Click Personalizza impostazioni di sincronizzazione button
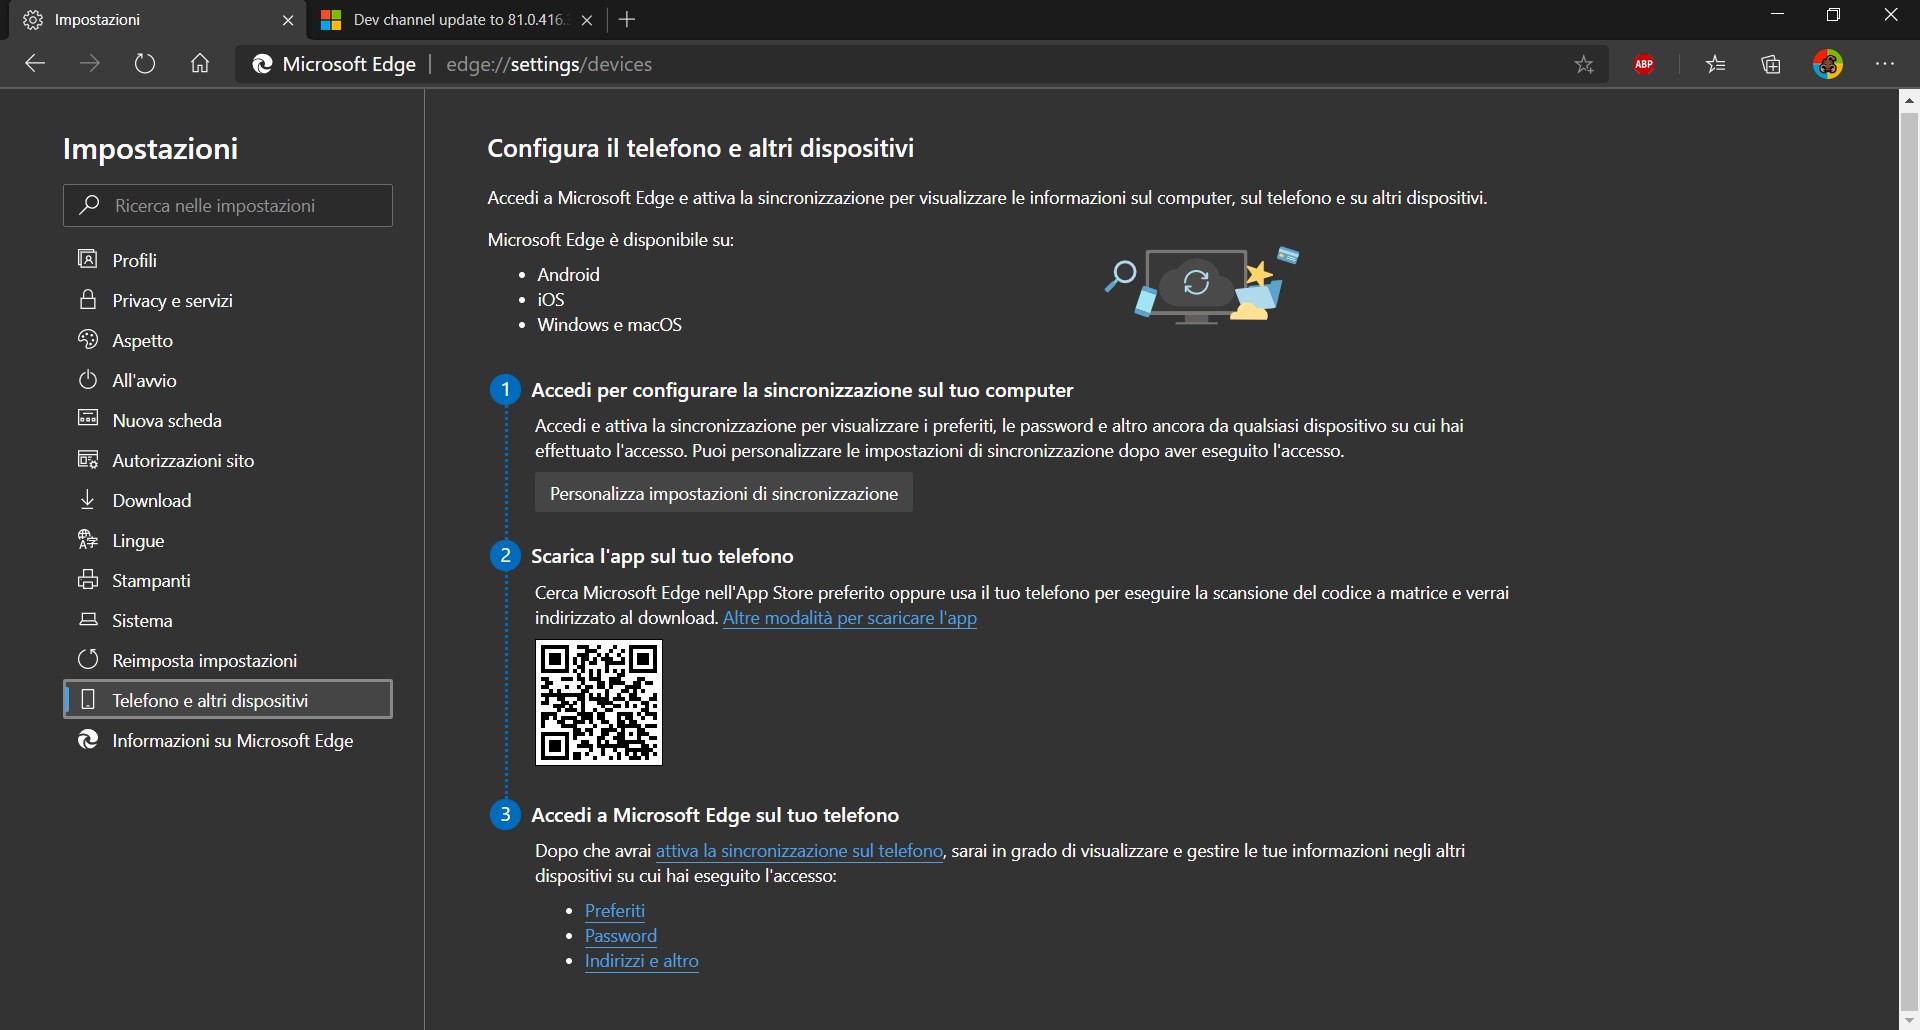1920x1030 pixels. pos(724,493)
